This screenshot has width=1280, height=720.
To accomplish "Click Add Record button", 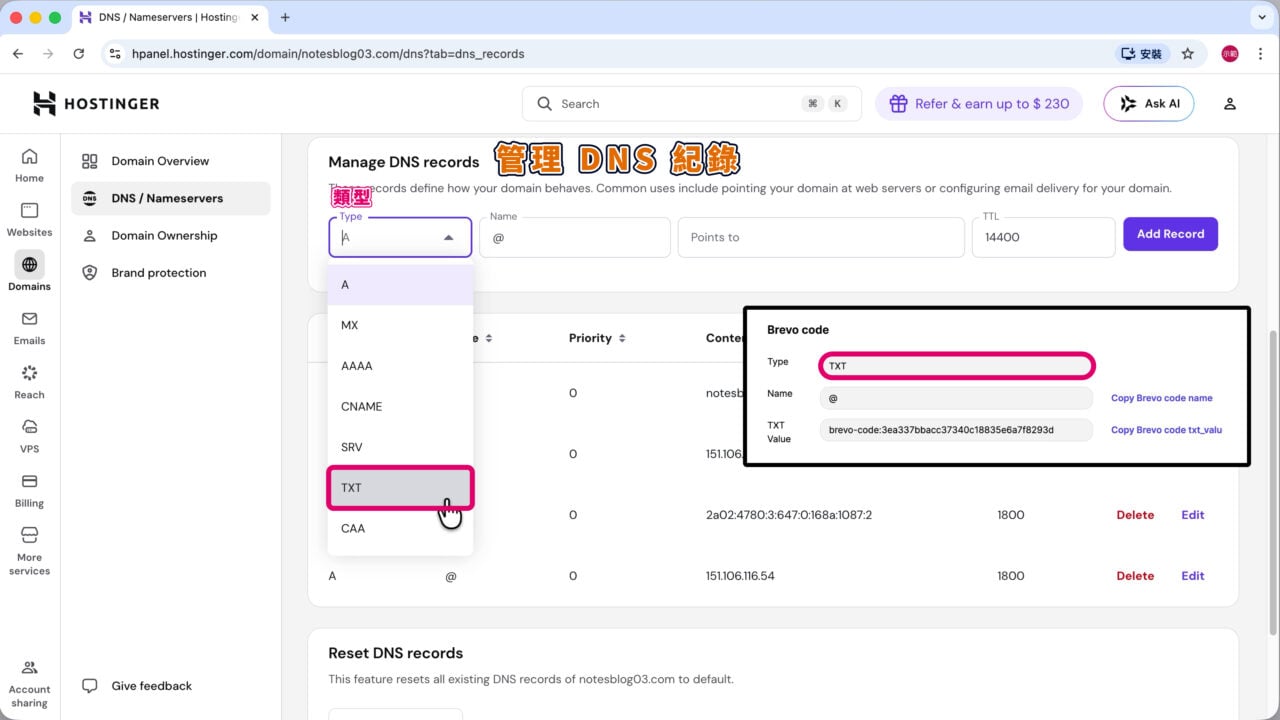I will pyautogui.click(x=1170, y=234).
